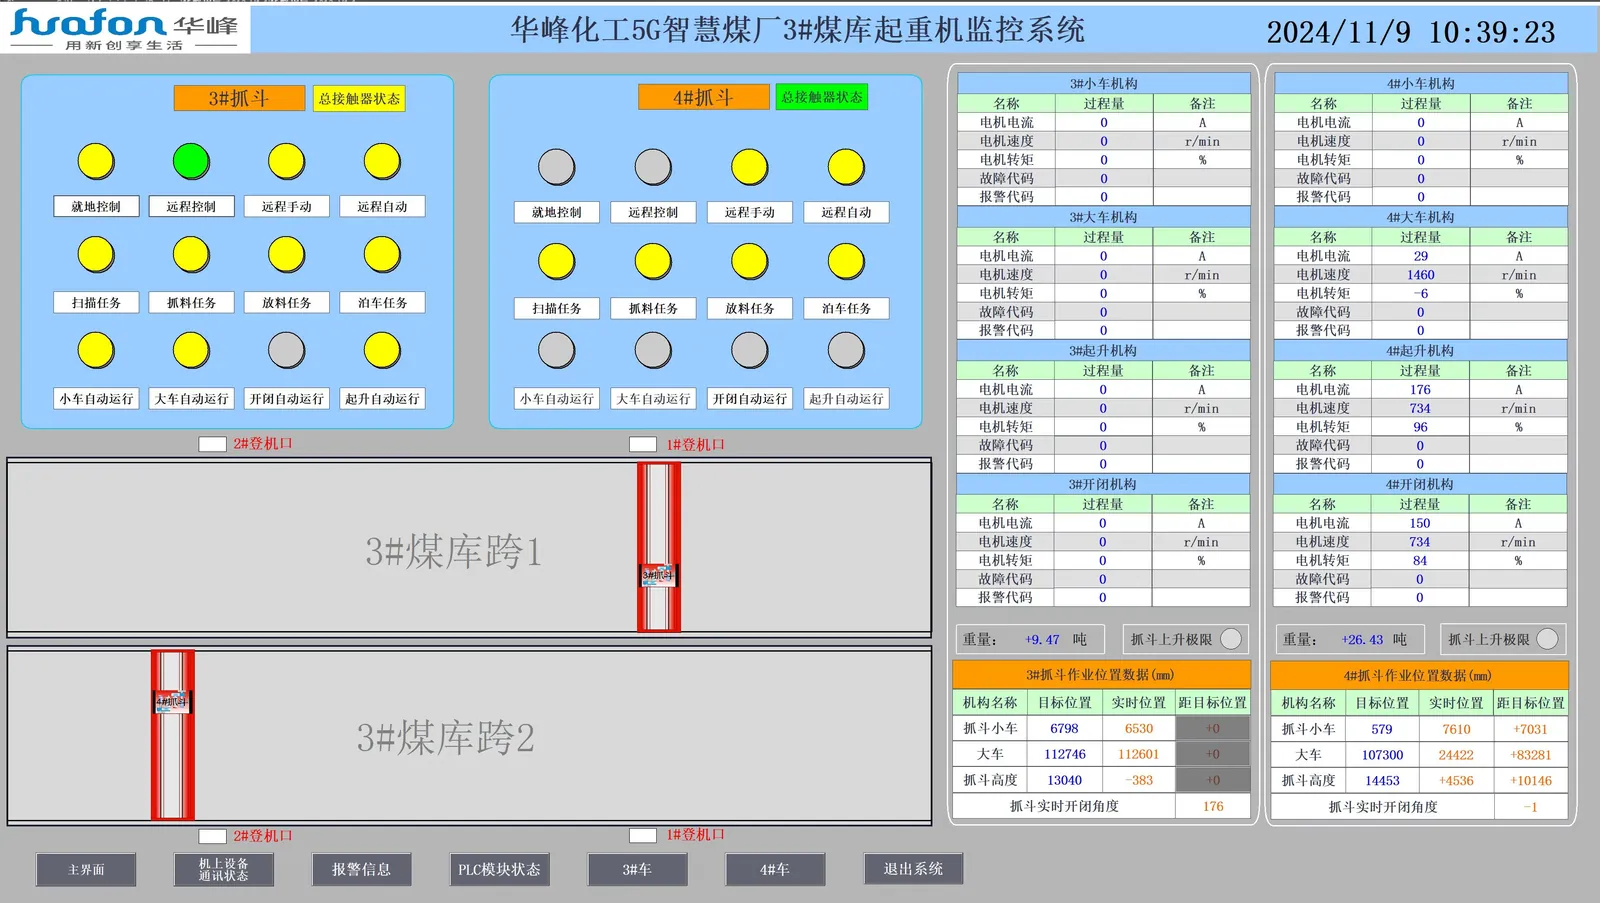Toggle the top 2#登机口 checkbox
Image resolution: width=1600 pixels, height=903 pixels.
click(212, 444)
